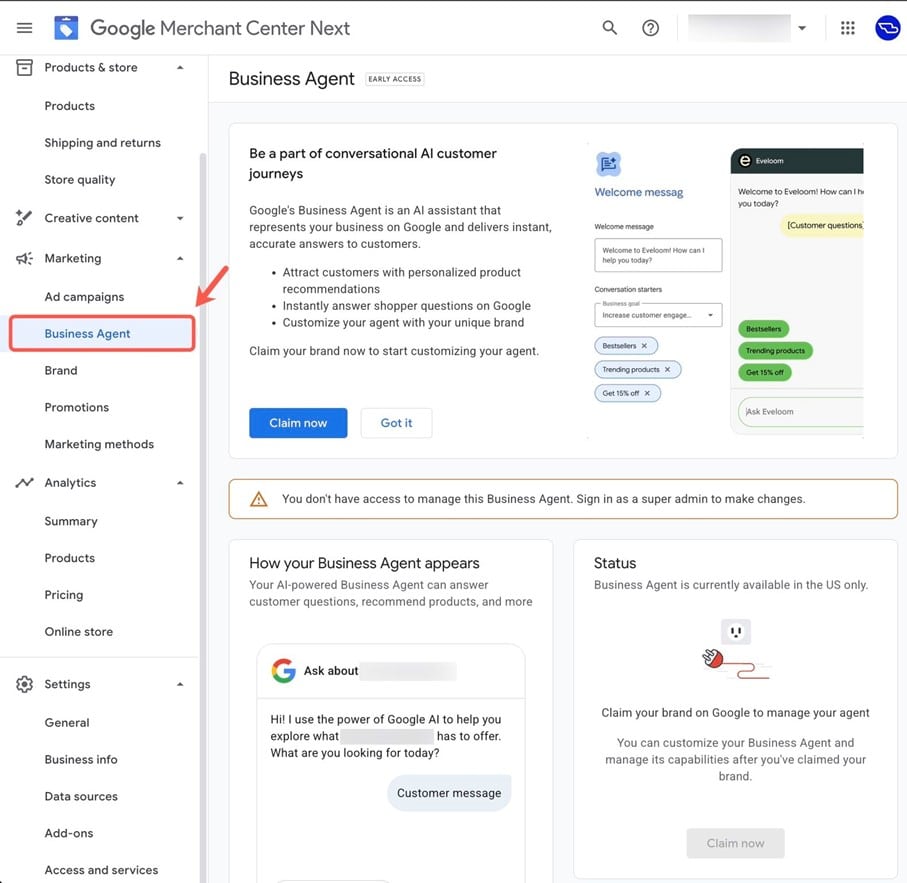Go to Promotions in the sidebar
The image size is (907, 883).
(77, 408)
